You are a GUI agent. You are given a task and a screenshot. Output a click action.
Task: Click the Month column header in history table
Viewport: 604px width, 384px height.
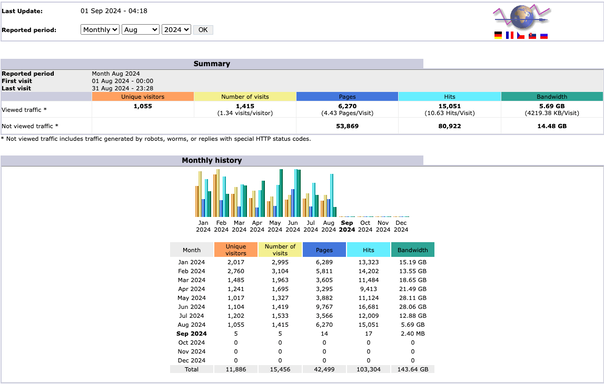(x=191, y=250)
